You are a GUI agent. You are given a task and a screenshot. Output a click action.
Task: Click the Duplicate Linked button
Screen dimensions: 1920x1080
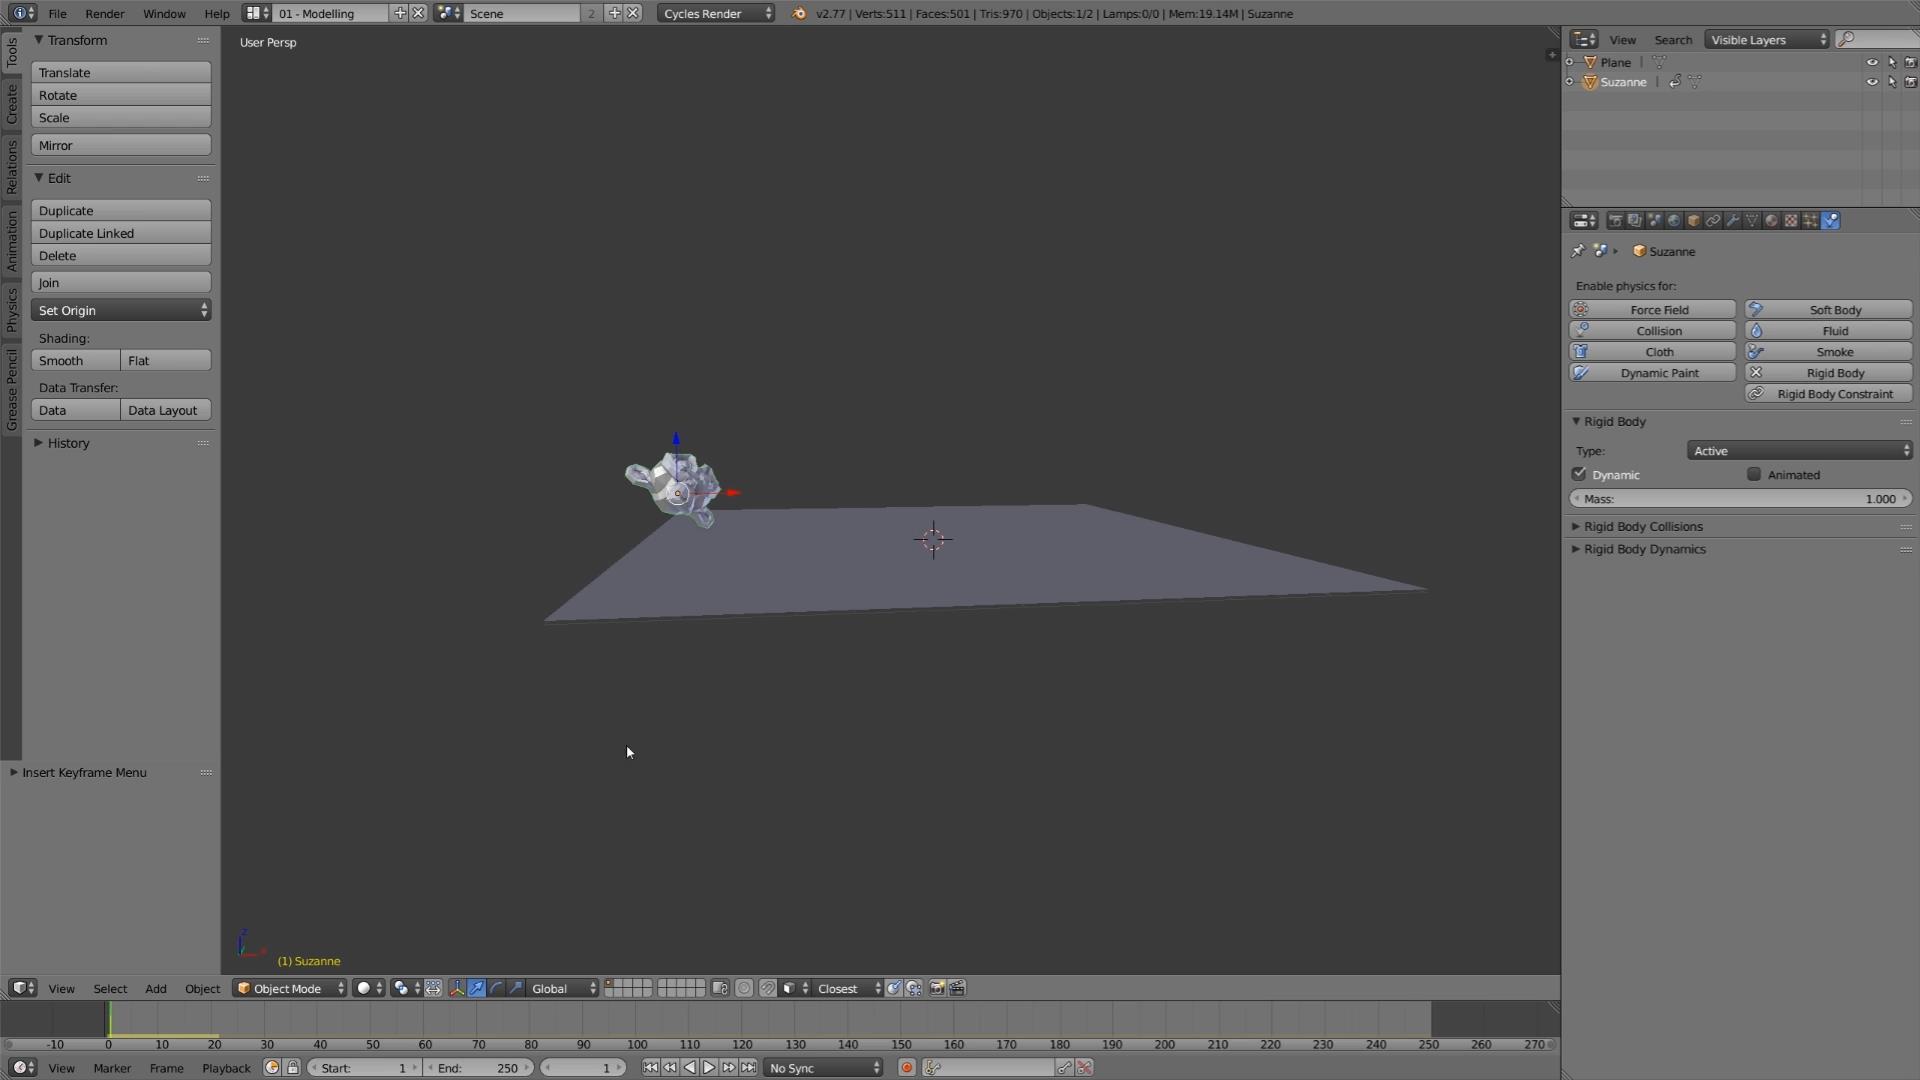tap(121, 233)
